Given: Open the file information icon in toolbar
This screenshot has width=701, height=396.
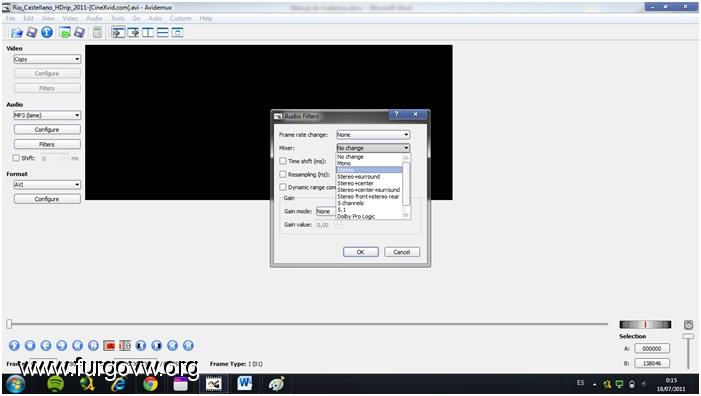Looking at the screenshot, I should click(x=47, y=32).
